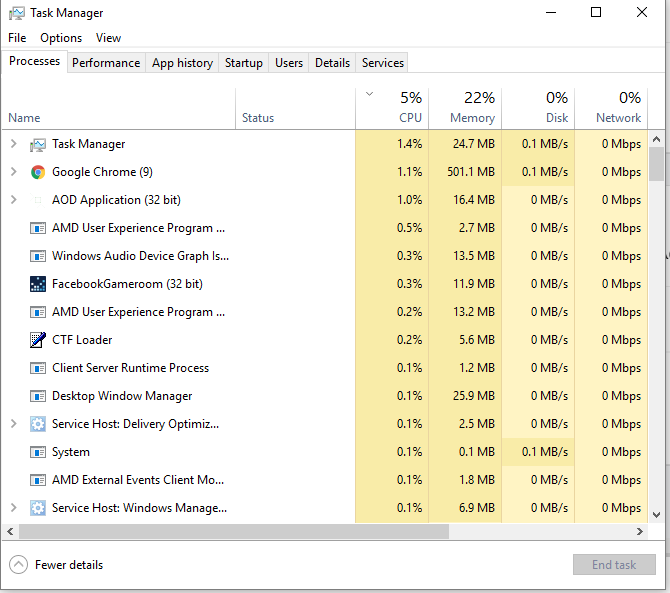Expand the Google Chrome (9) process group

(x=14, y=172)
